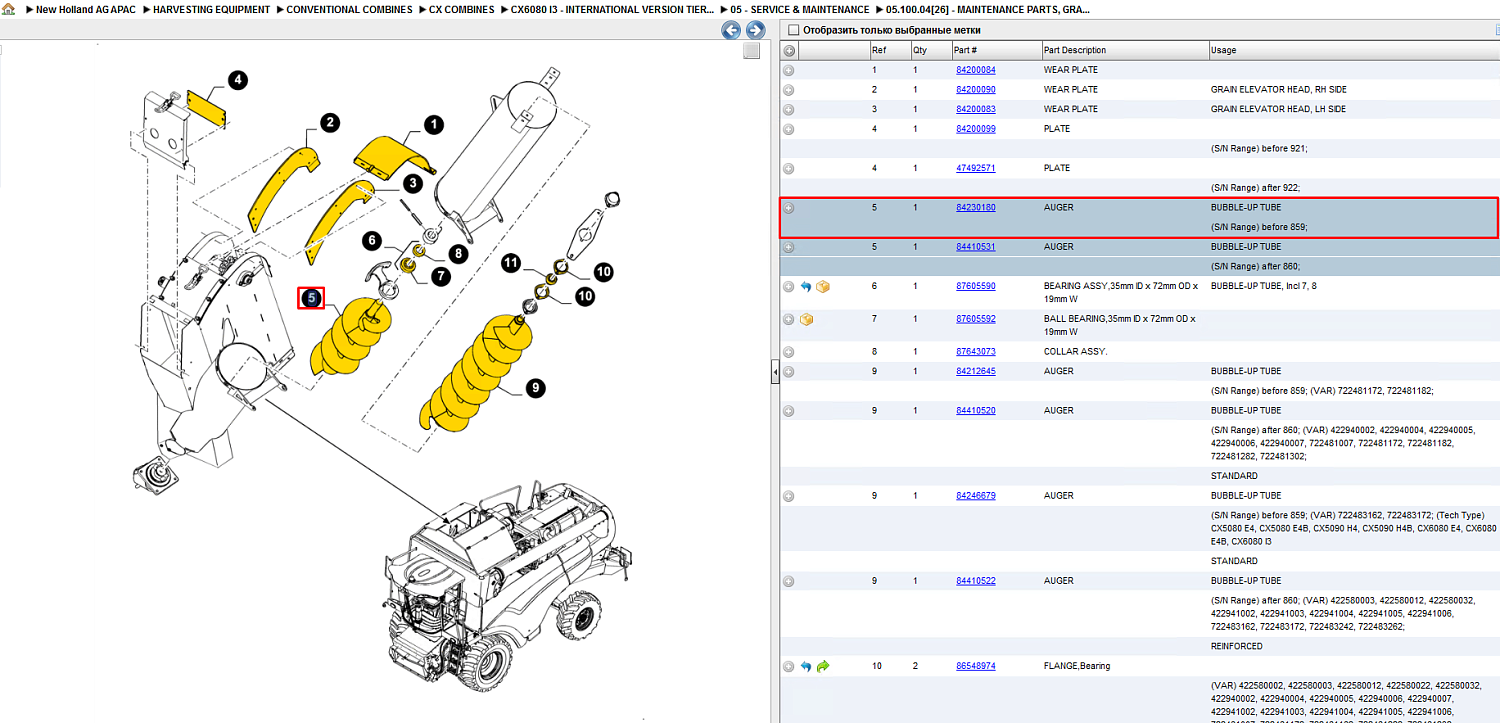Select callout 9 on the auger diagram

535,389
